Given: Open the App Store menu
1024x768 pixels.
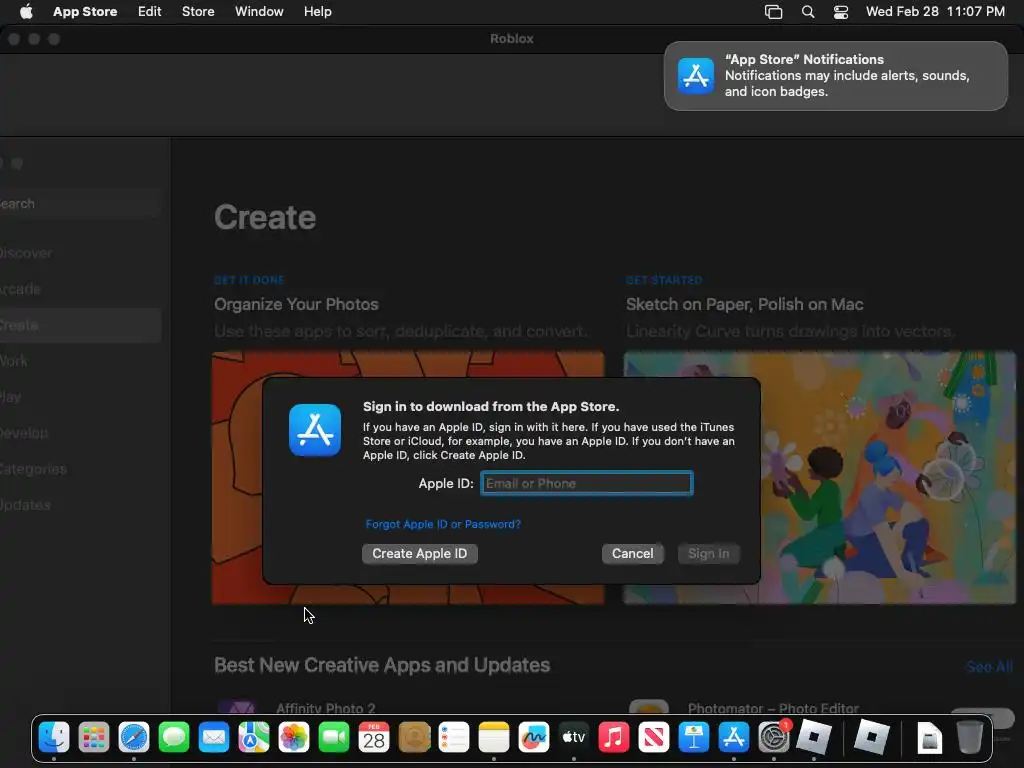Looking at the screenshot, I should pyautogui.click(x=85, y=12).
